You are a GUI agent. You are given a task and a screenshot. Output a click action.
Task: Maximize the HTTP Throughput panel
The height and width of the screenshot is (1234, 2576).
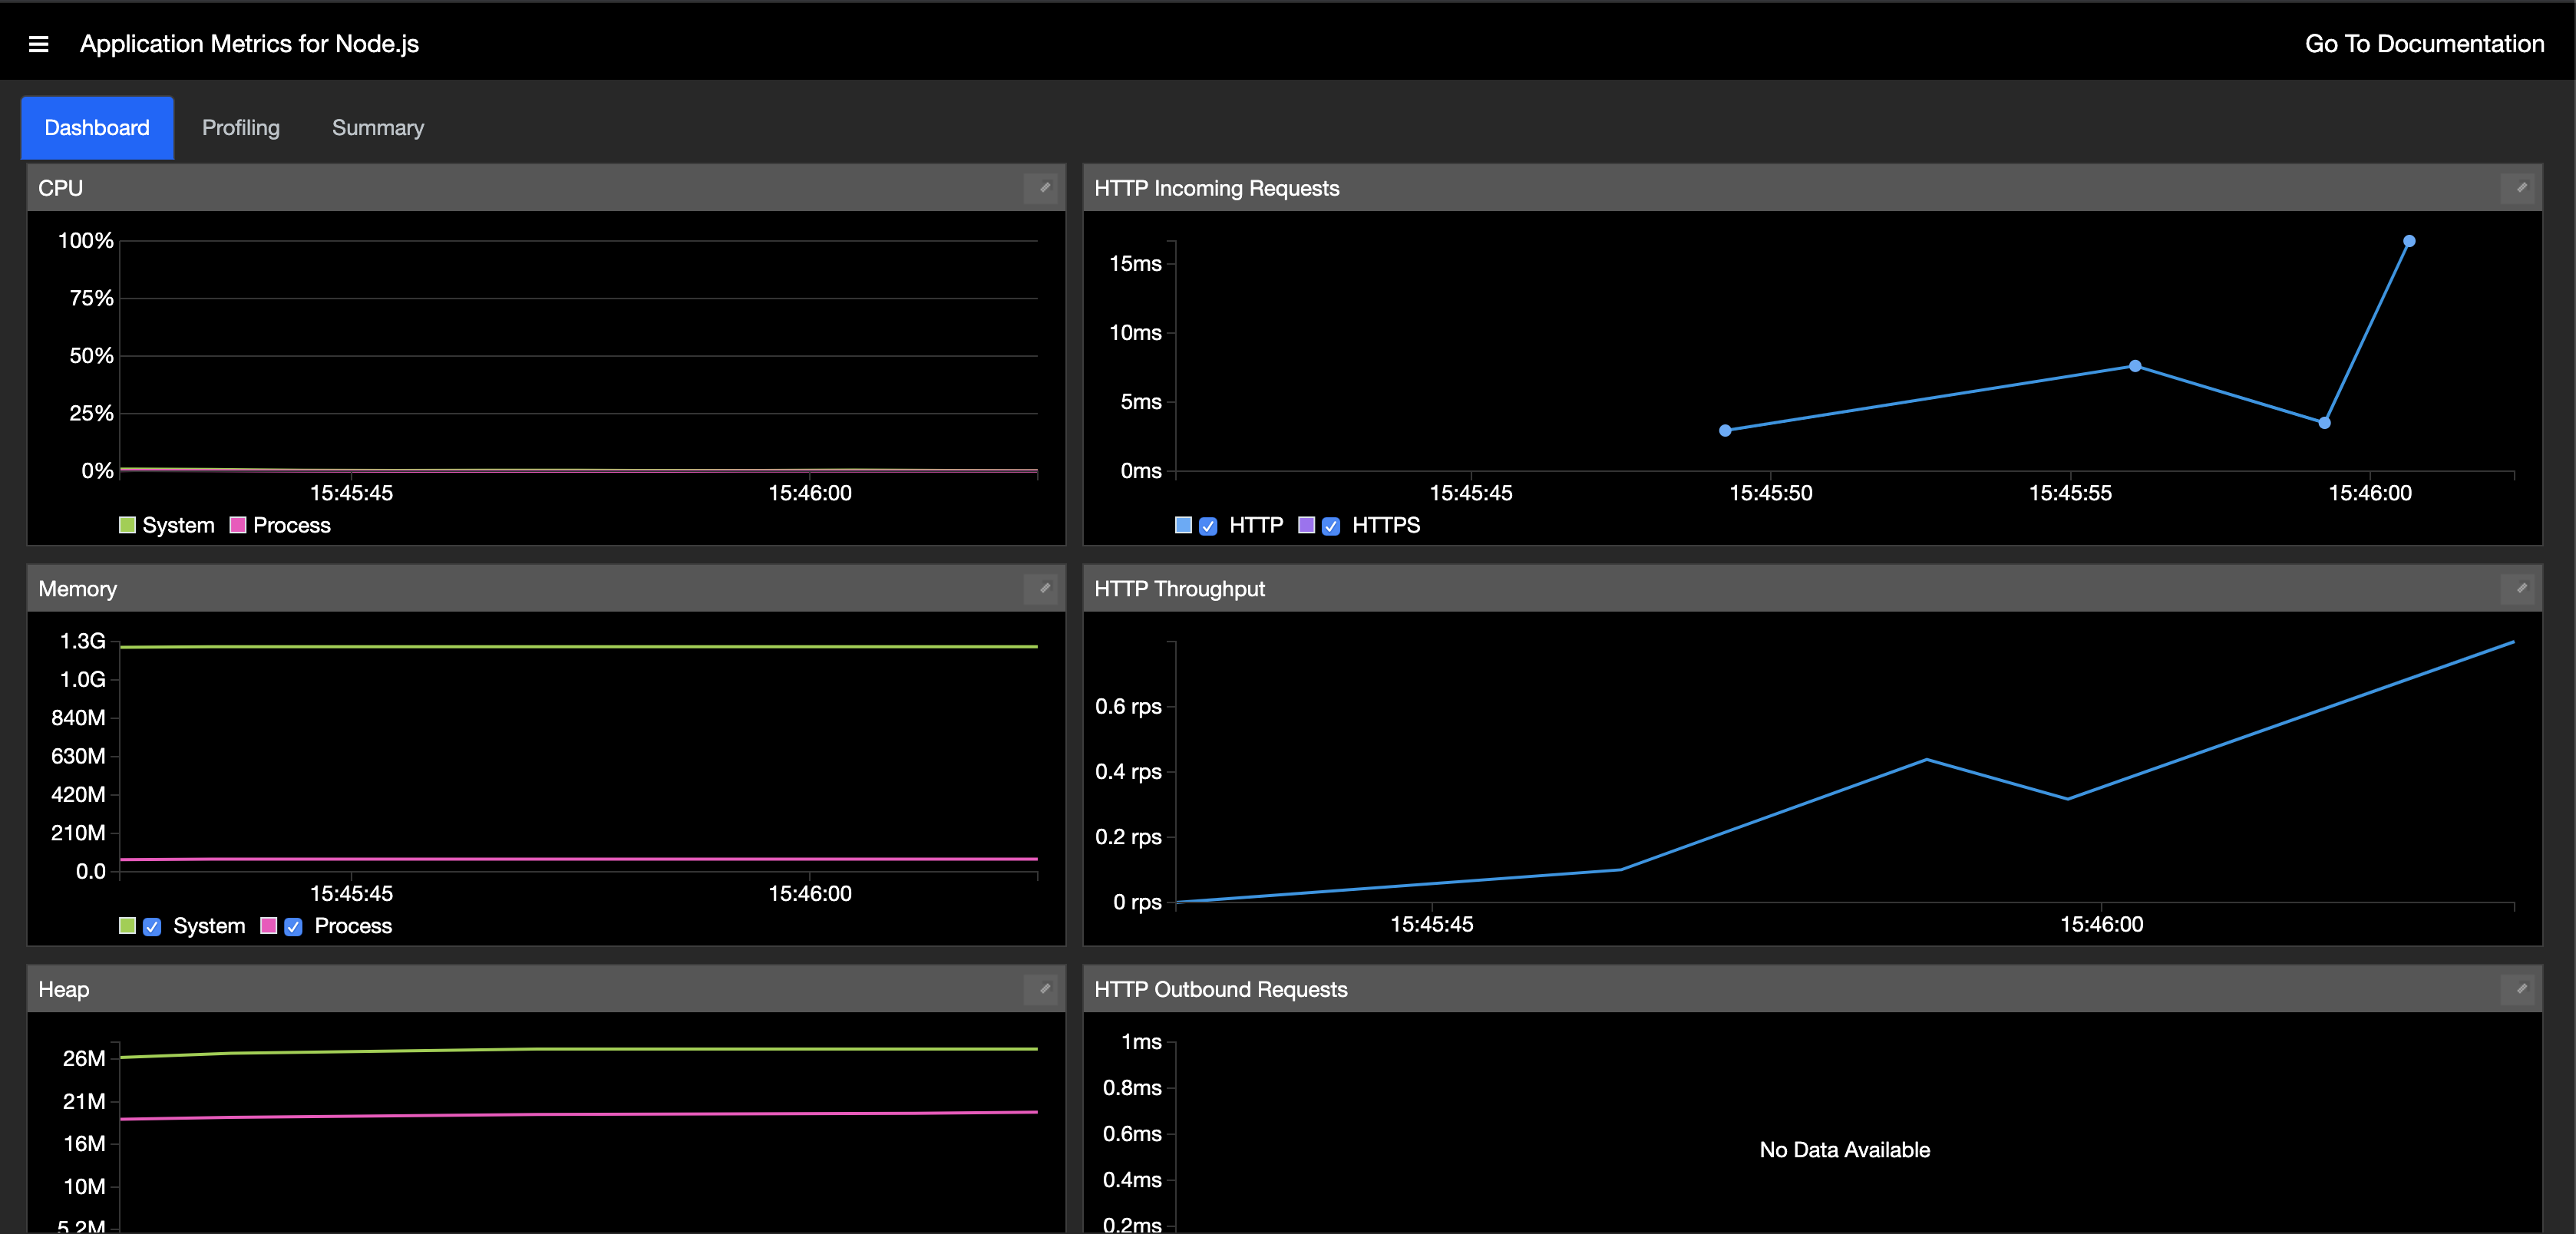(x=2521, y=589)
